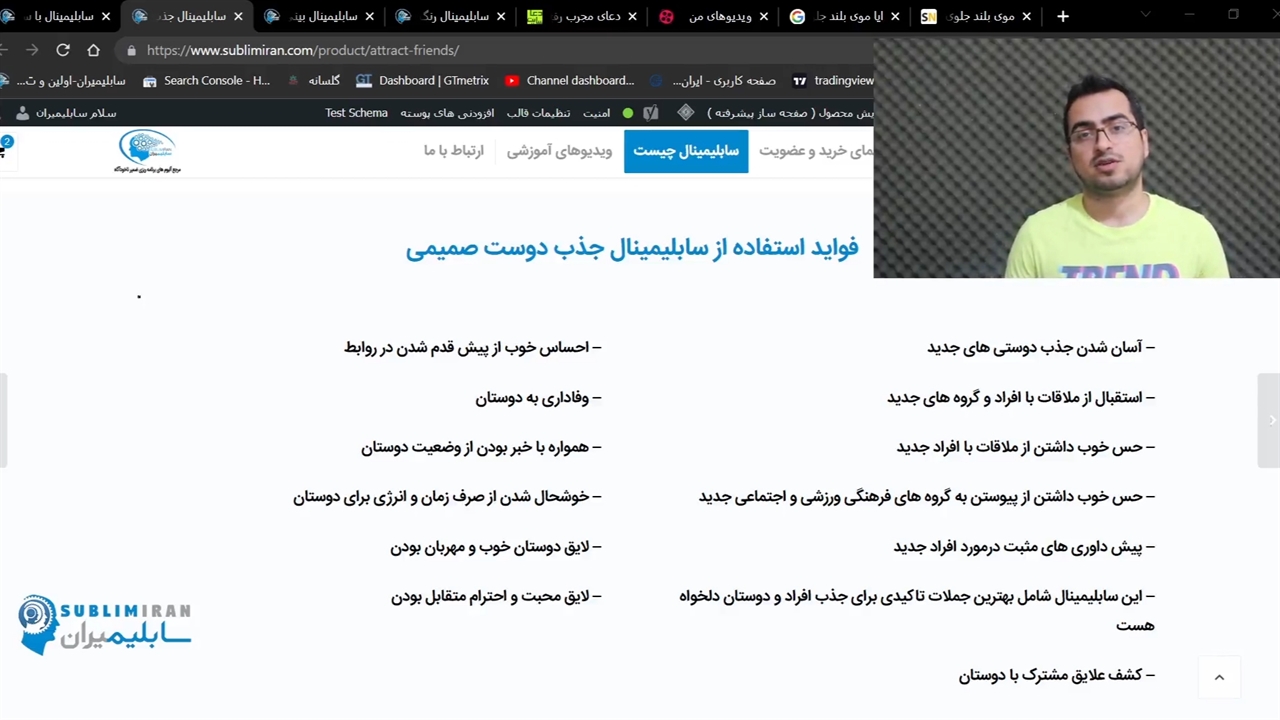Screen dimensions: 1280x720
Task: Open the shopping cart with badge 2
Action: pyautogui.click(x=4, y=148)
